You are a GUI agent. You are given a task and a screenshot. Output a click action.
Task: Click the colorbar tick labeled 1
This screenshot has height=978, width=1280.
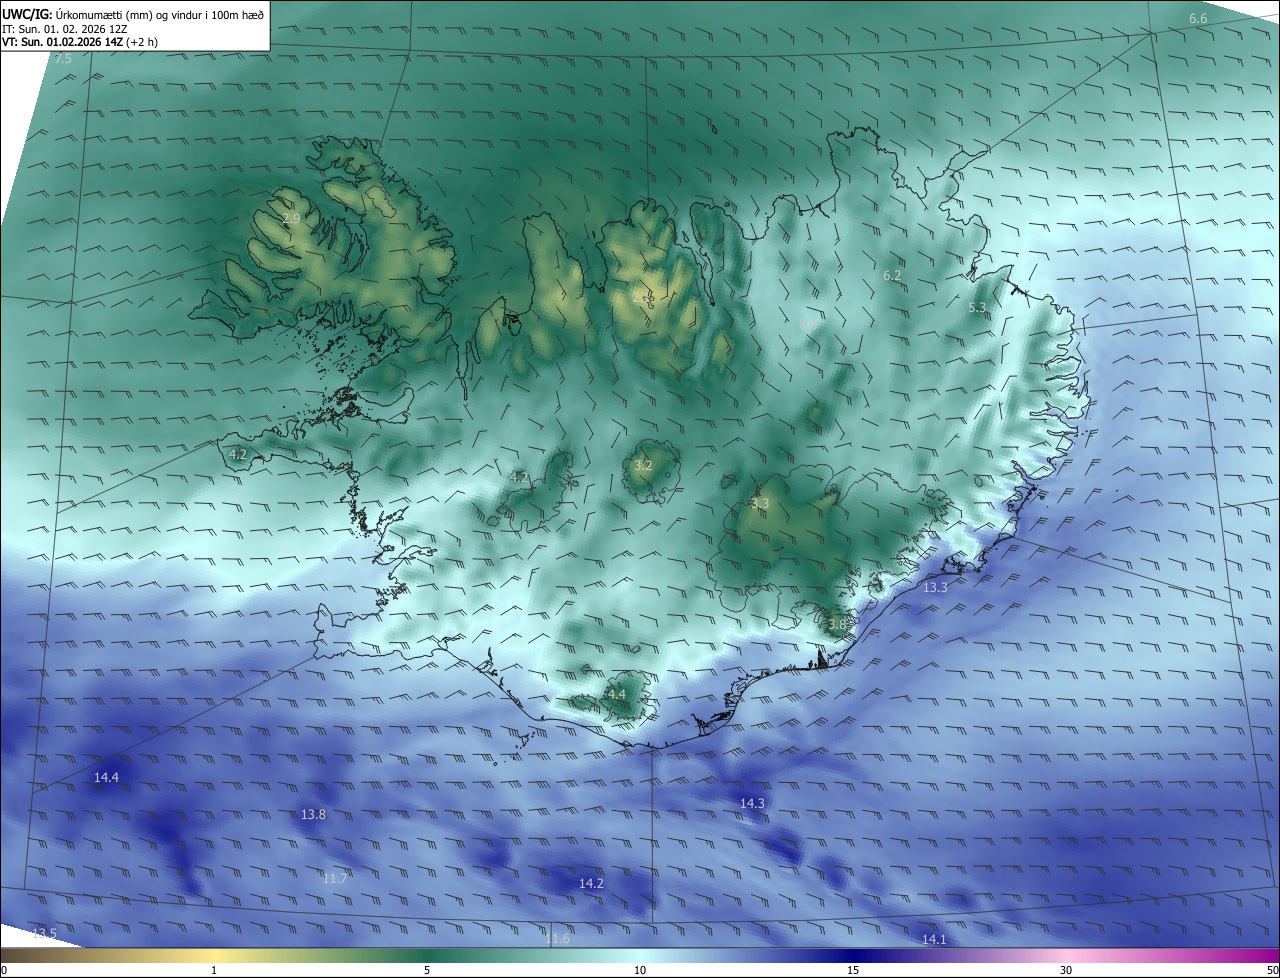click(214, 970)
